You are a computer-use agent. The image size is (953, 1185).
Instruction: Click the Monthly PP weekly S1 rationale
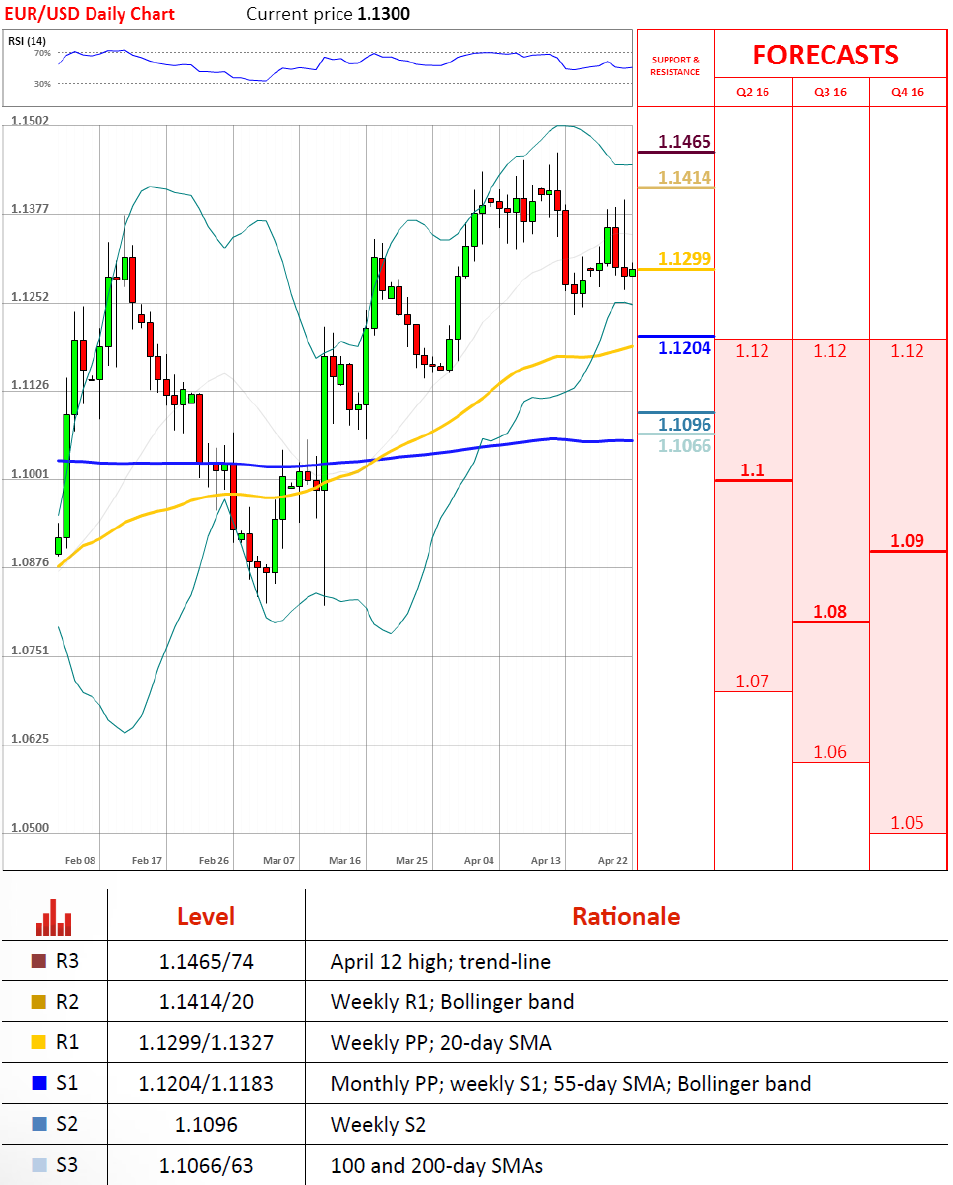pyautogui.click(x=571, y=1084)
